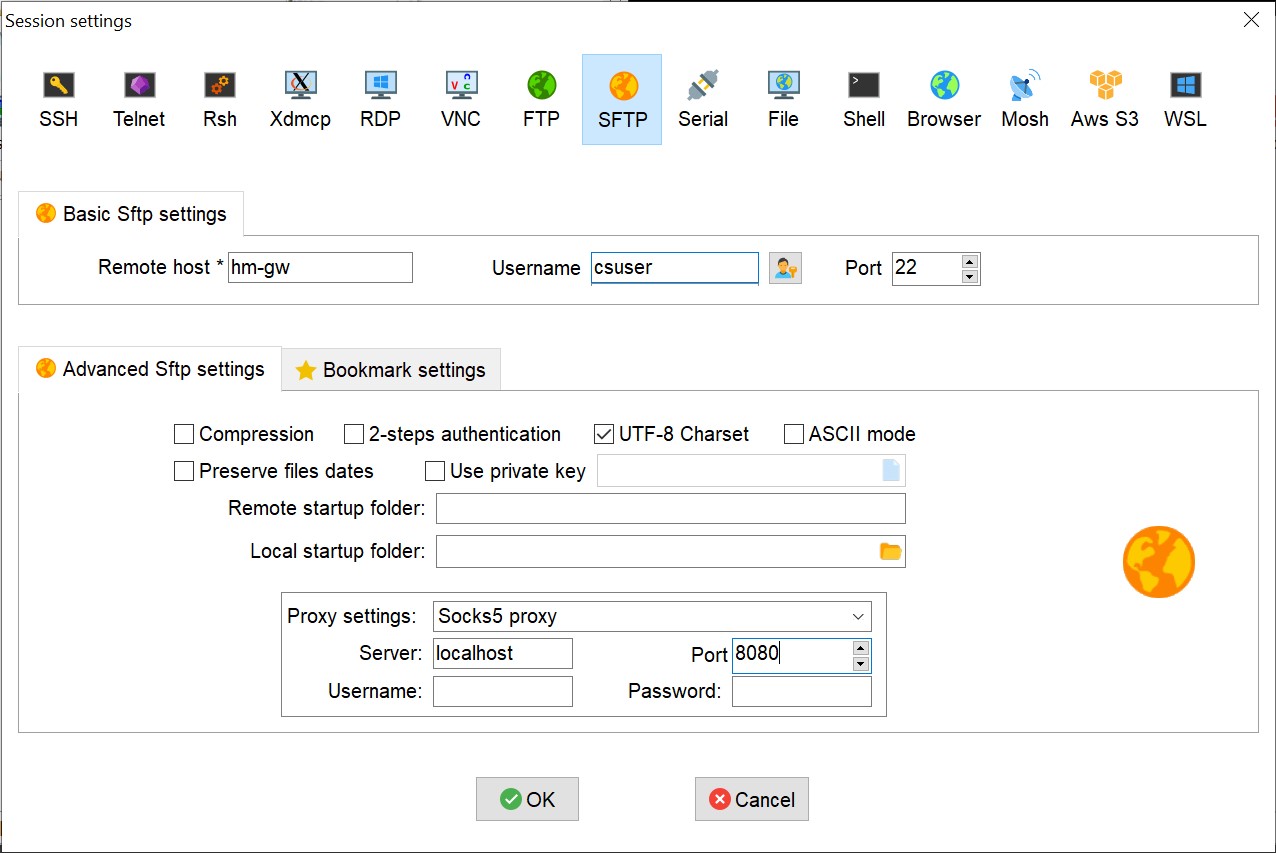Increase the SFTP port with up arrow
Screen dimensions: 1276x853
point(968,261)
